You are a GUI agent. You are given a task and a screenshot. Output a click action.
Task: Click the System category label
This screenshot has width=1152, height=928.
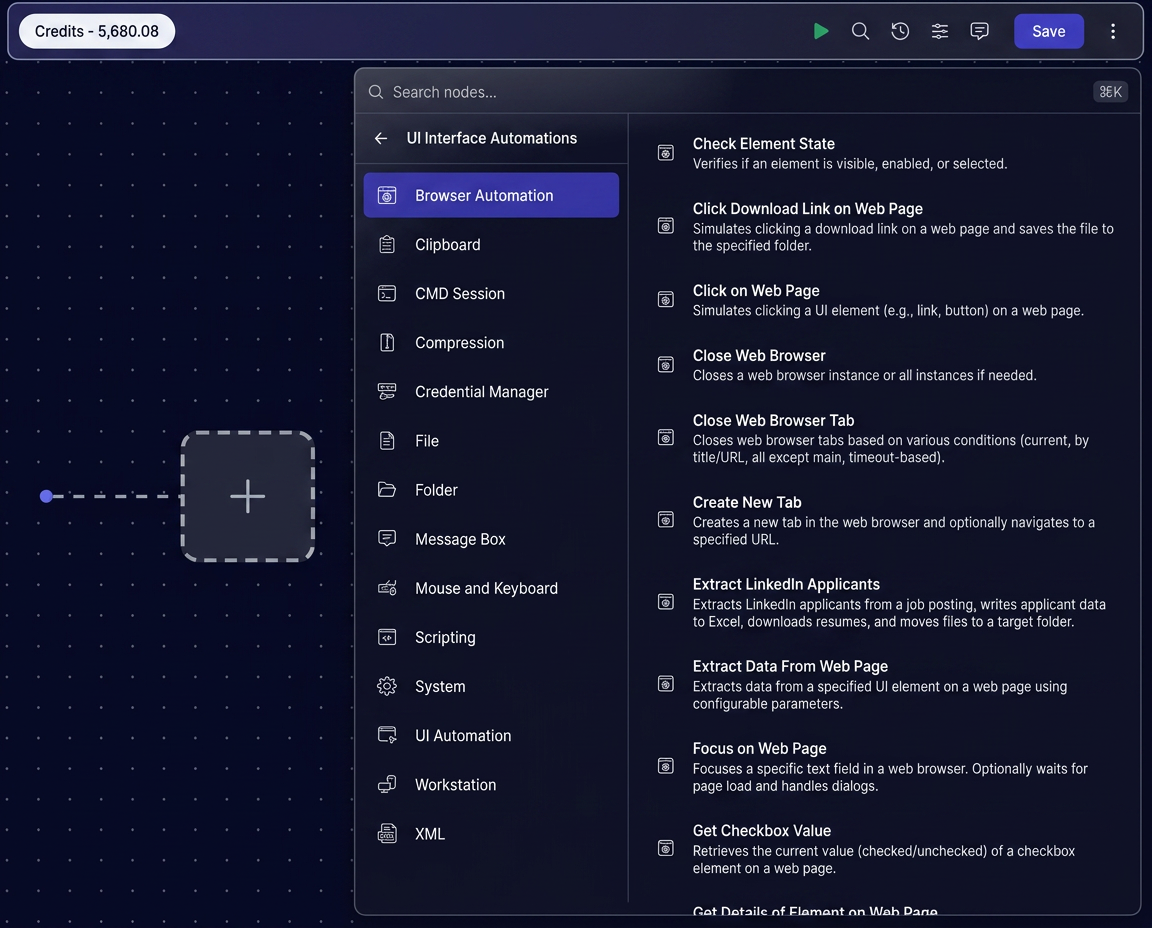(440, 686)
